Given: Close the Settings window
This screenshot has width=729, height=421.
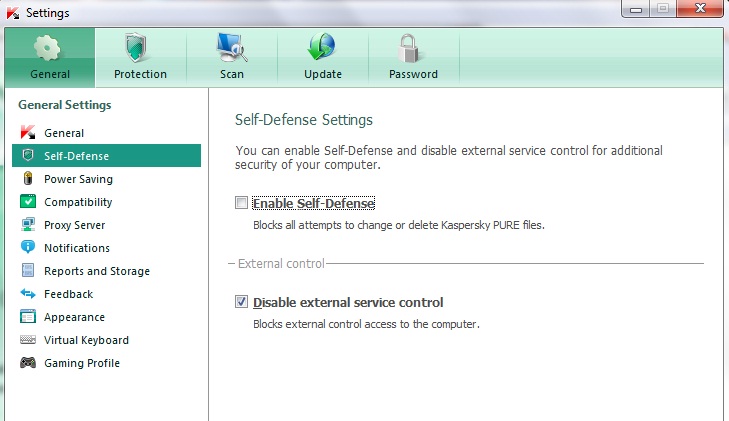Looking at the screenshot, I should coord(700,8).
